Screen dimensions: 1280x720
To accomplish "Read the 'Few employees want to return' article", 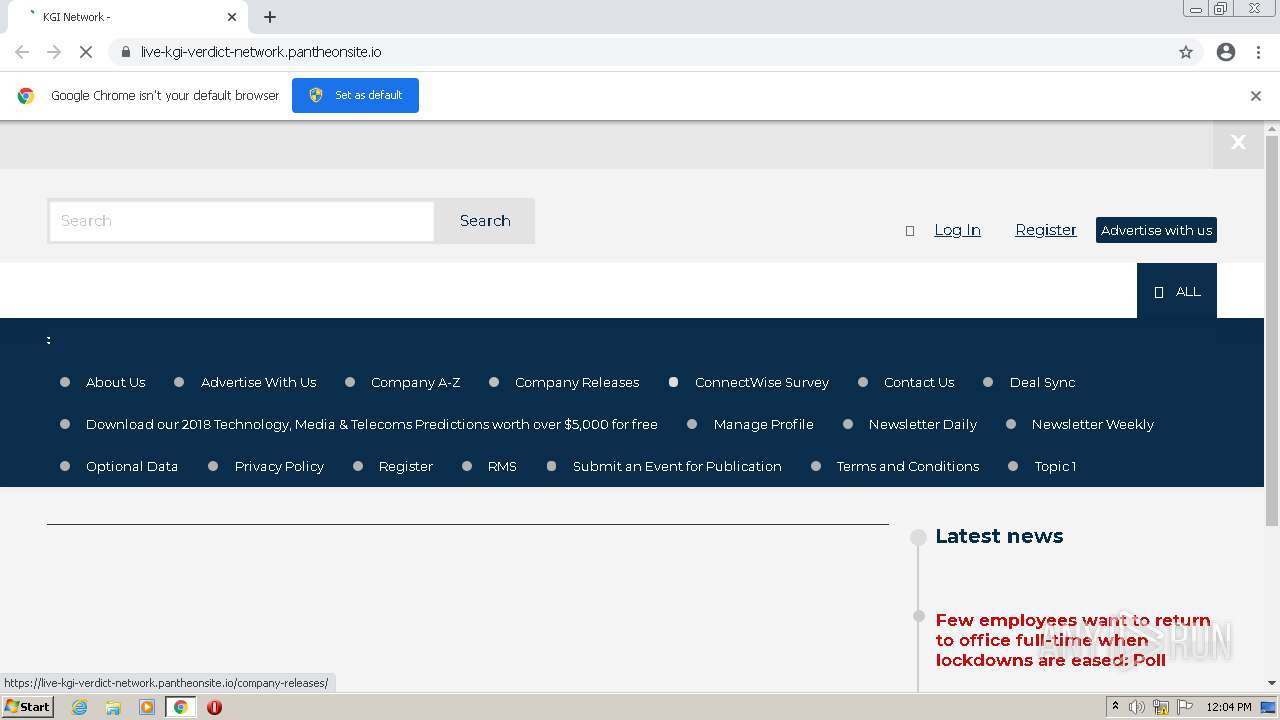I will click(1073, 640).
